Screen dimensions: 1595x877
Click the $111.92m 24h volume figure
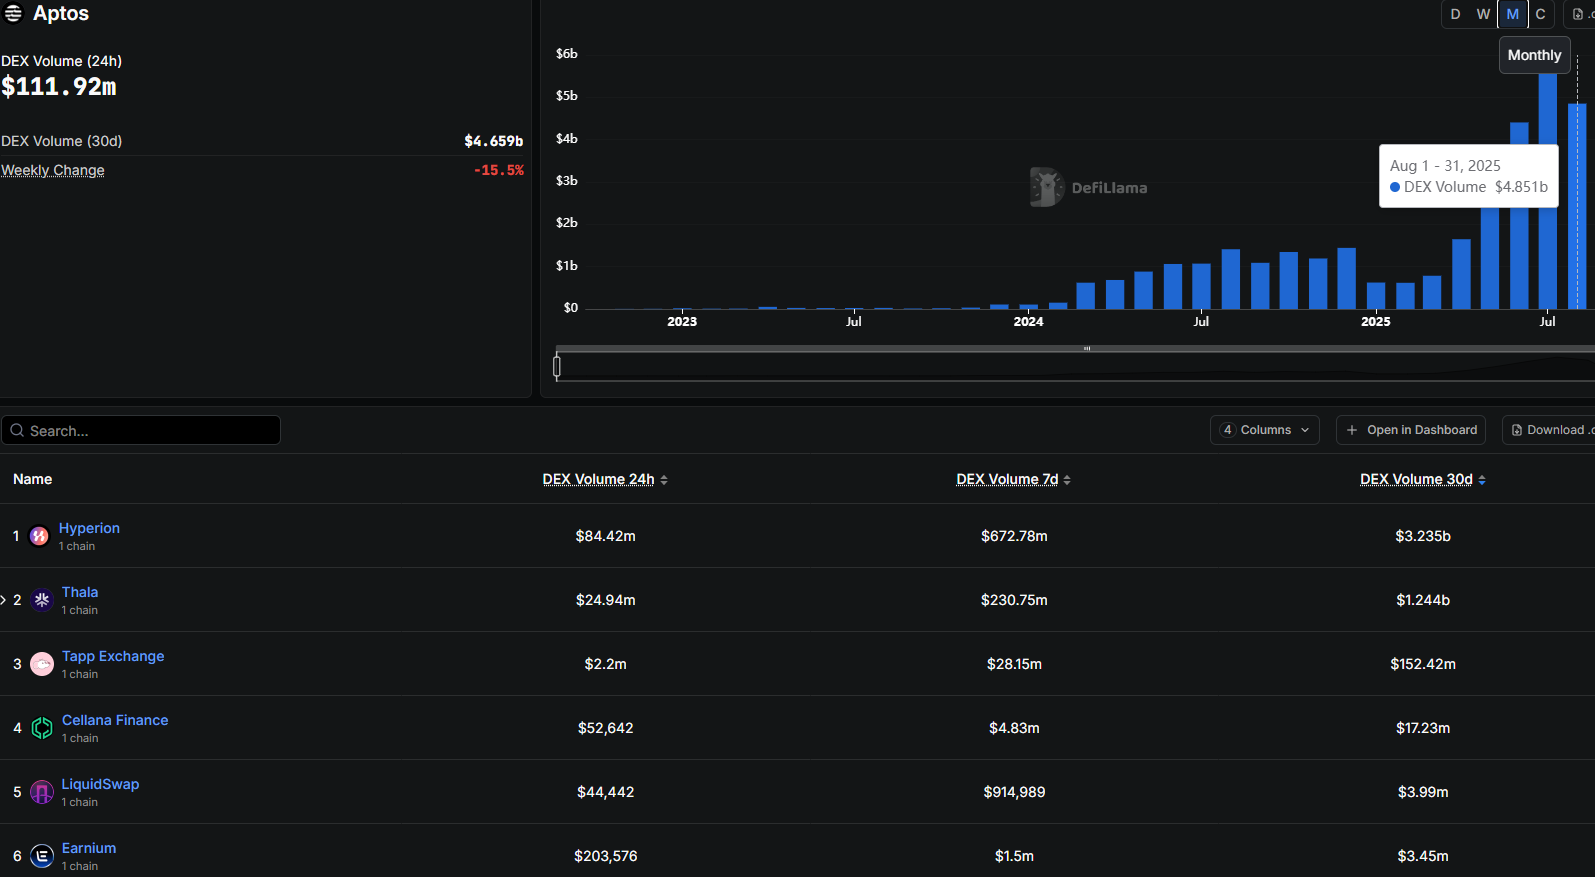[59, 87]
